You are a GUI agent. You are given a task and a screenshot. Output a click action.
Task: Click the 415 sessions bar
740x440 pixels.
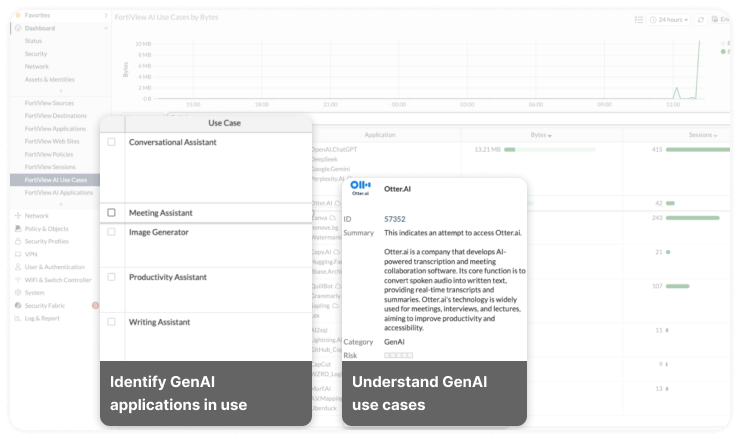point(698,150)
